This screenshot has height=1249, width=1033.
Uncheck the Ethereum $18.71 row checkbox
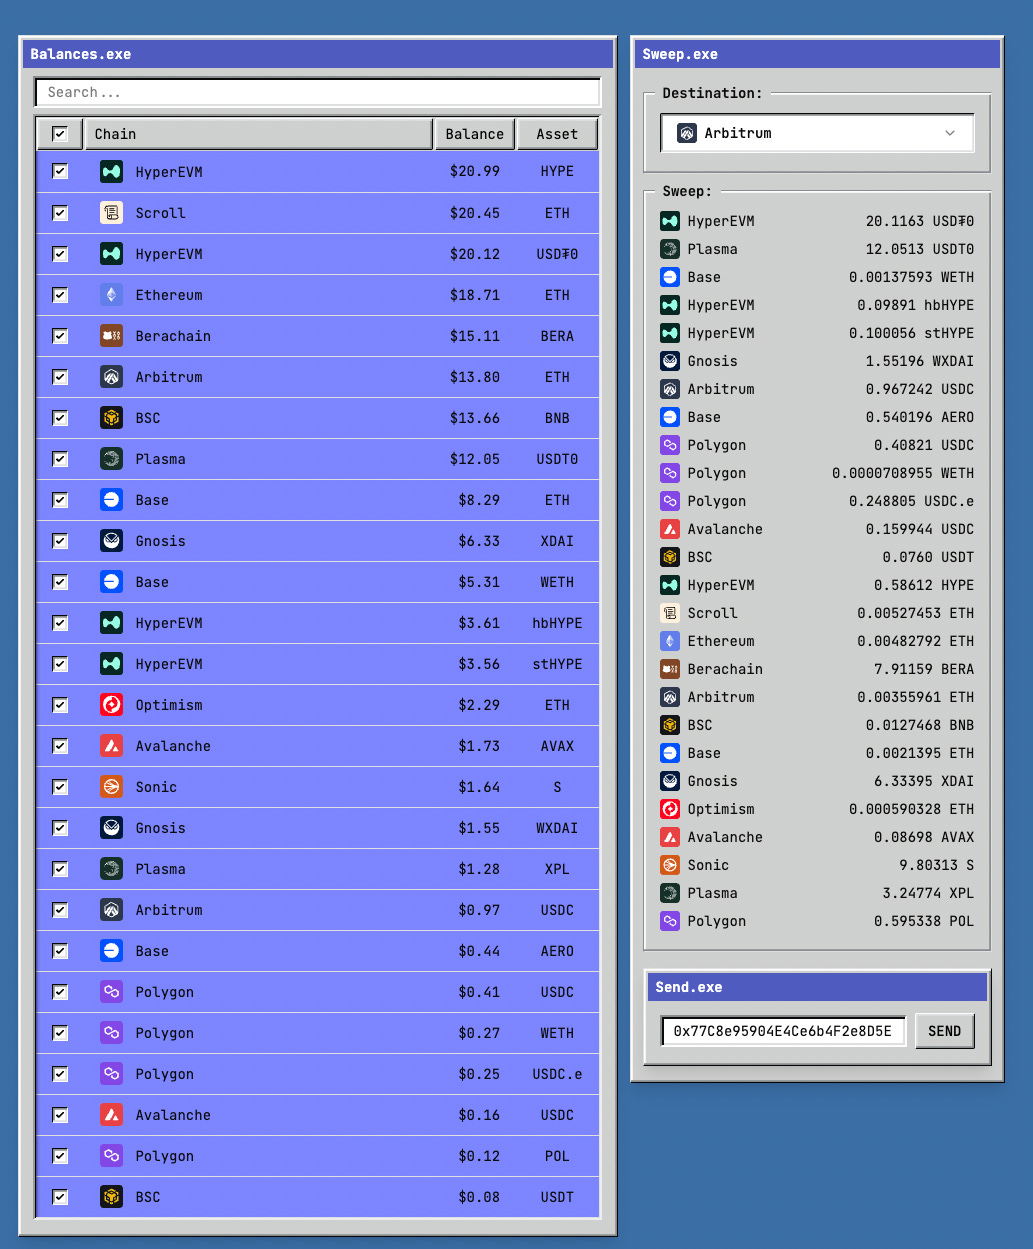pyautogui.click(x=60, y=294)
